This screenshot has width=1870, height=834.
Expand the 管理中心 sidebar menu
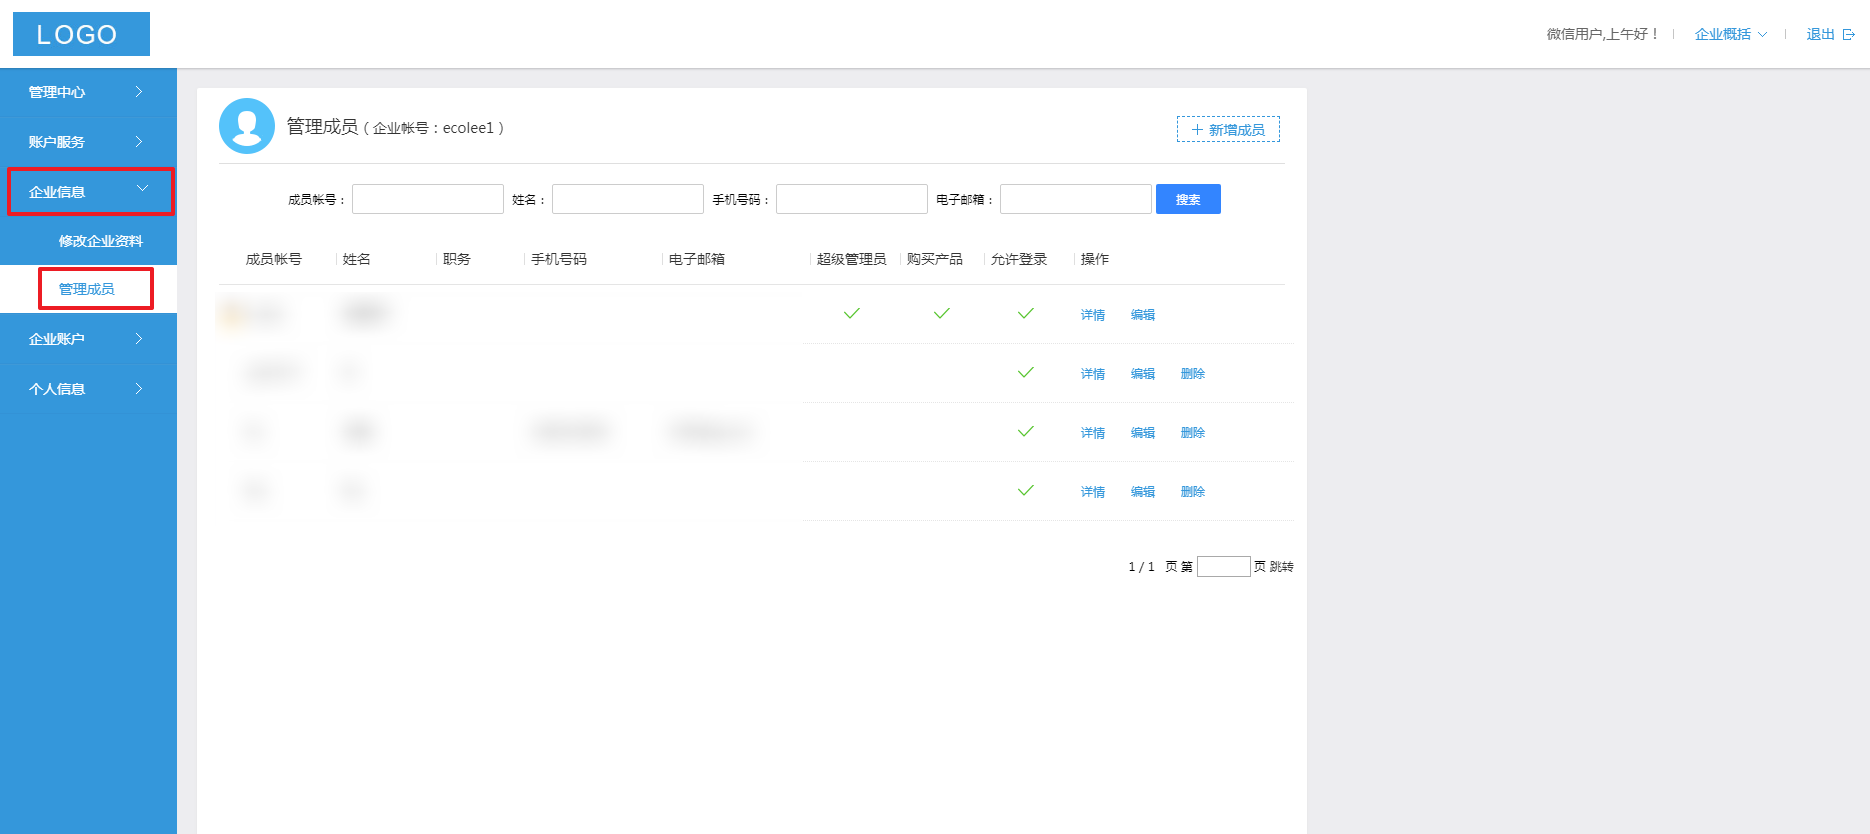[x=88, y=92]
